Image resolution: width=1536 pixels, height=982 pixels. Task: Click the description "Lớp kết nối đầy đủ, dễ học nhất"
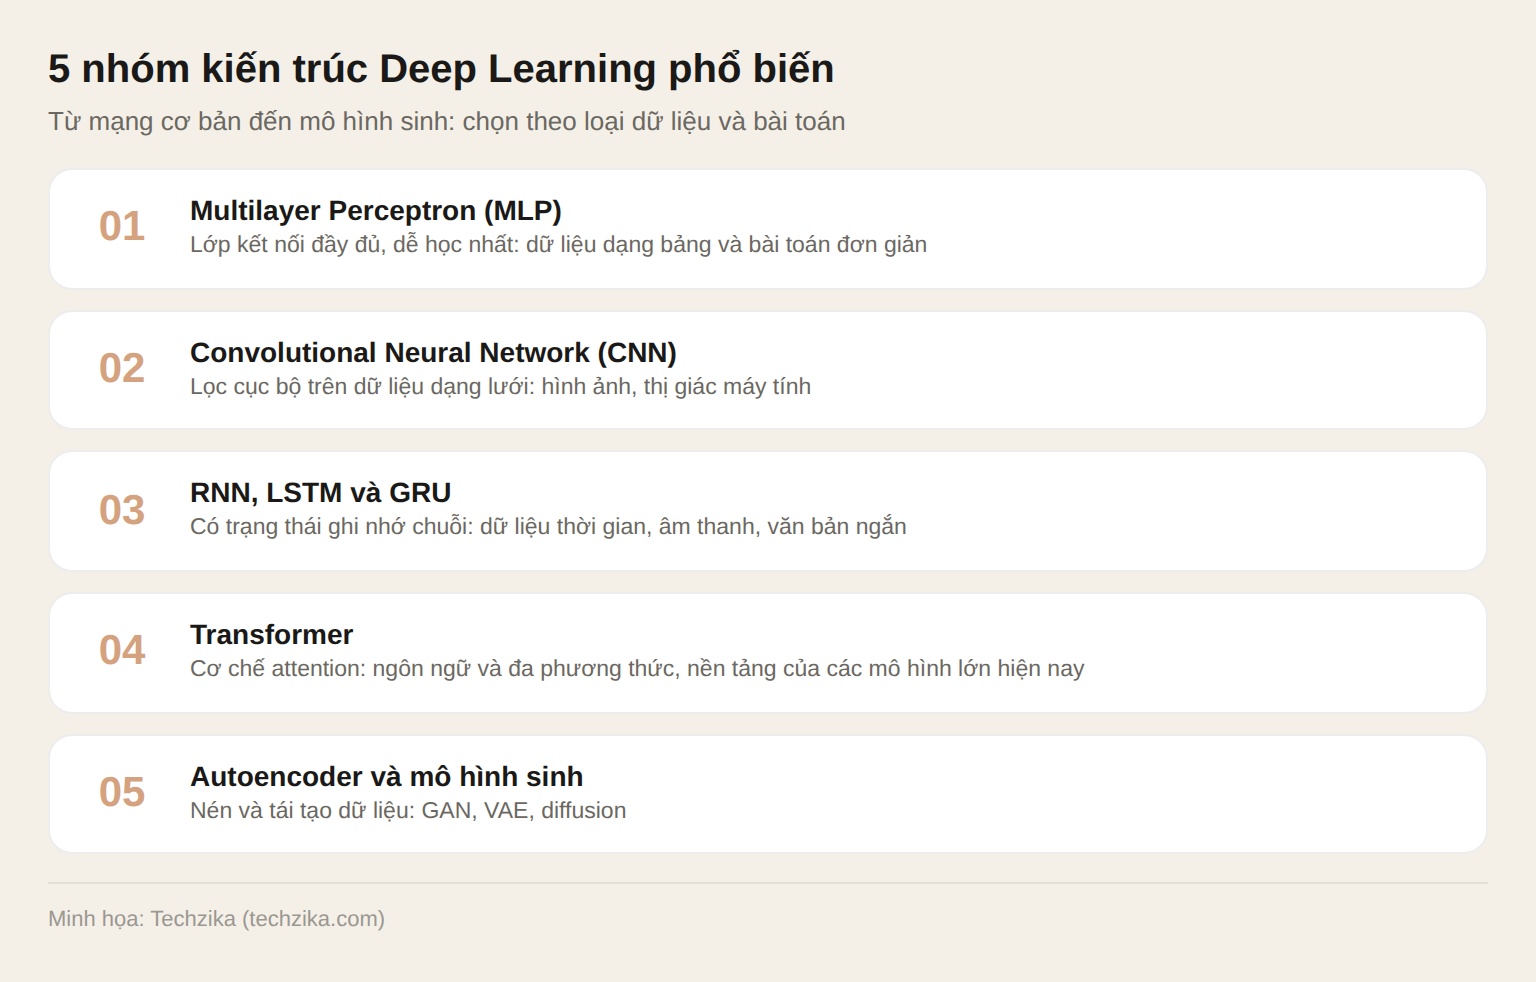(558, 245)
